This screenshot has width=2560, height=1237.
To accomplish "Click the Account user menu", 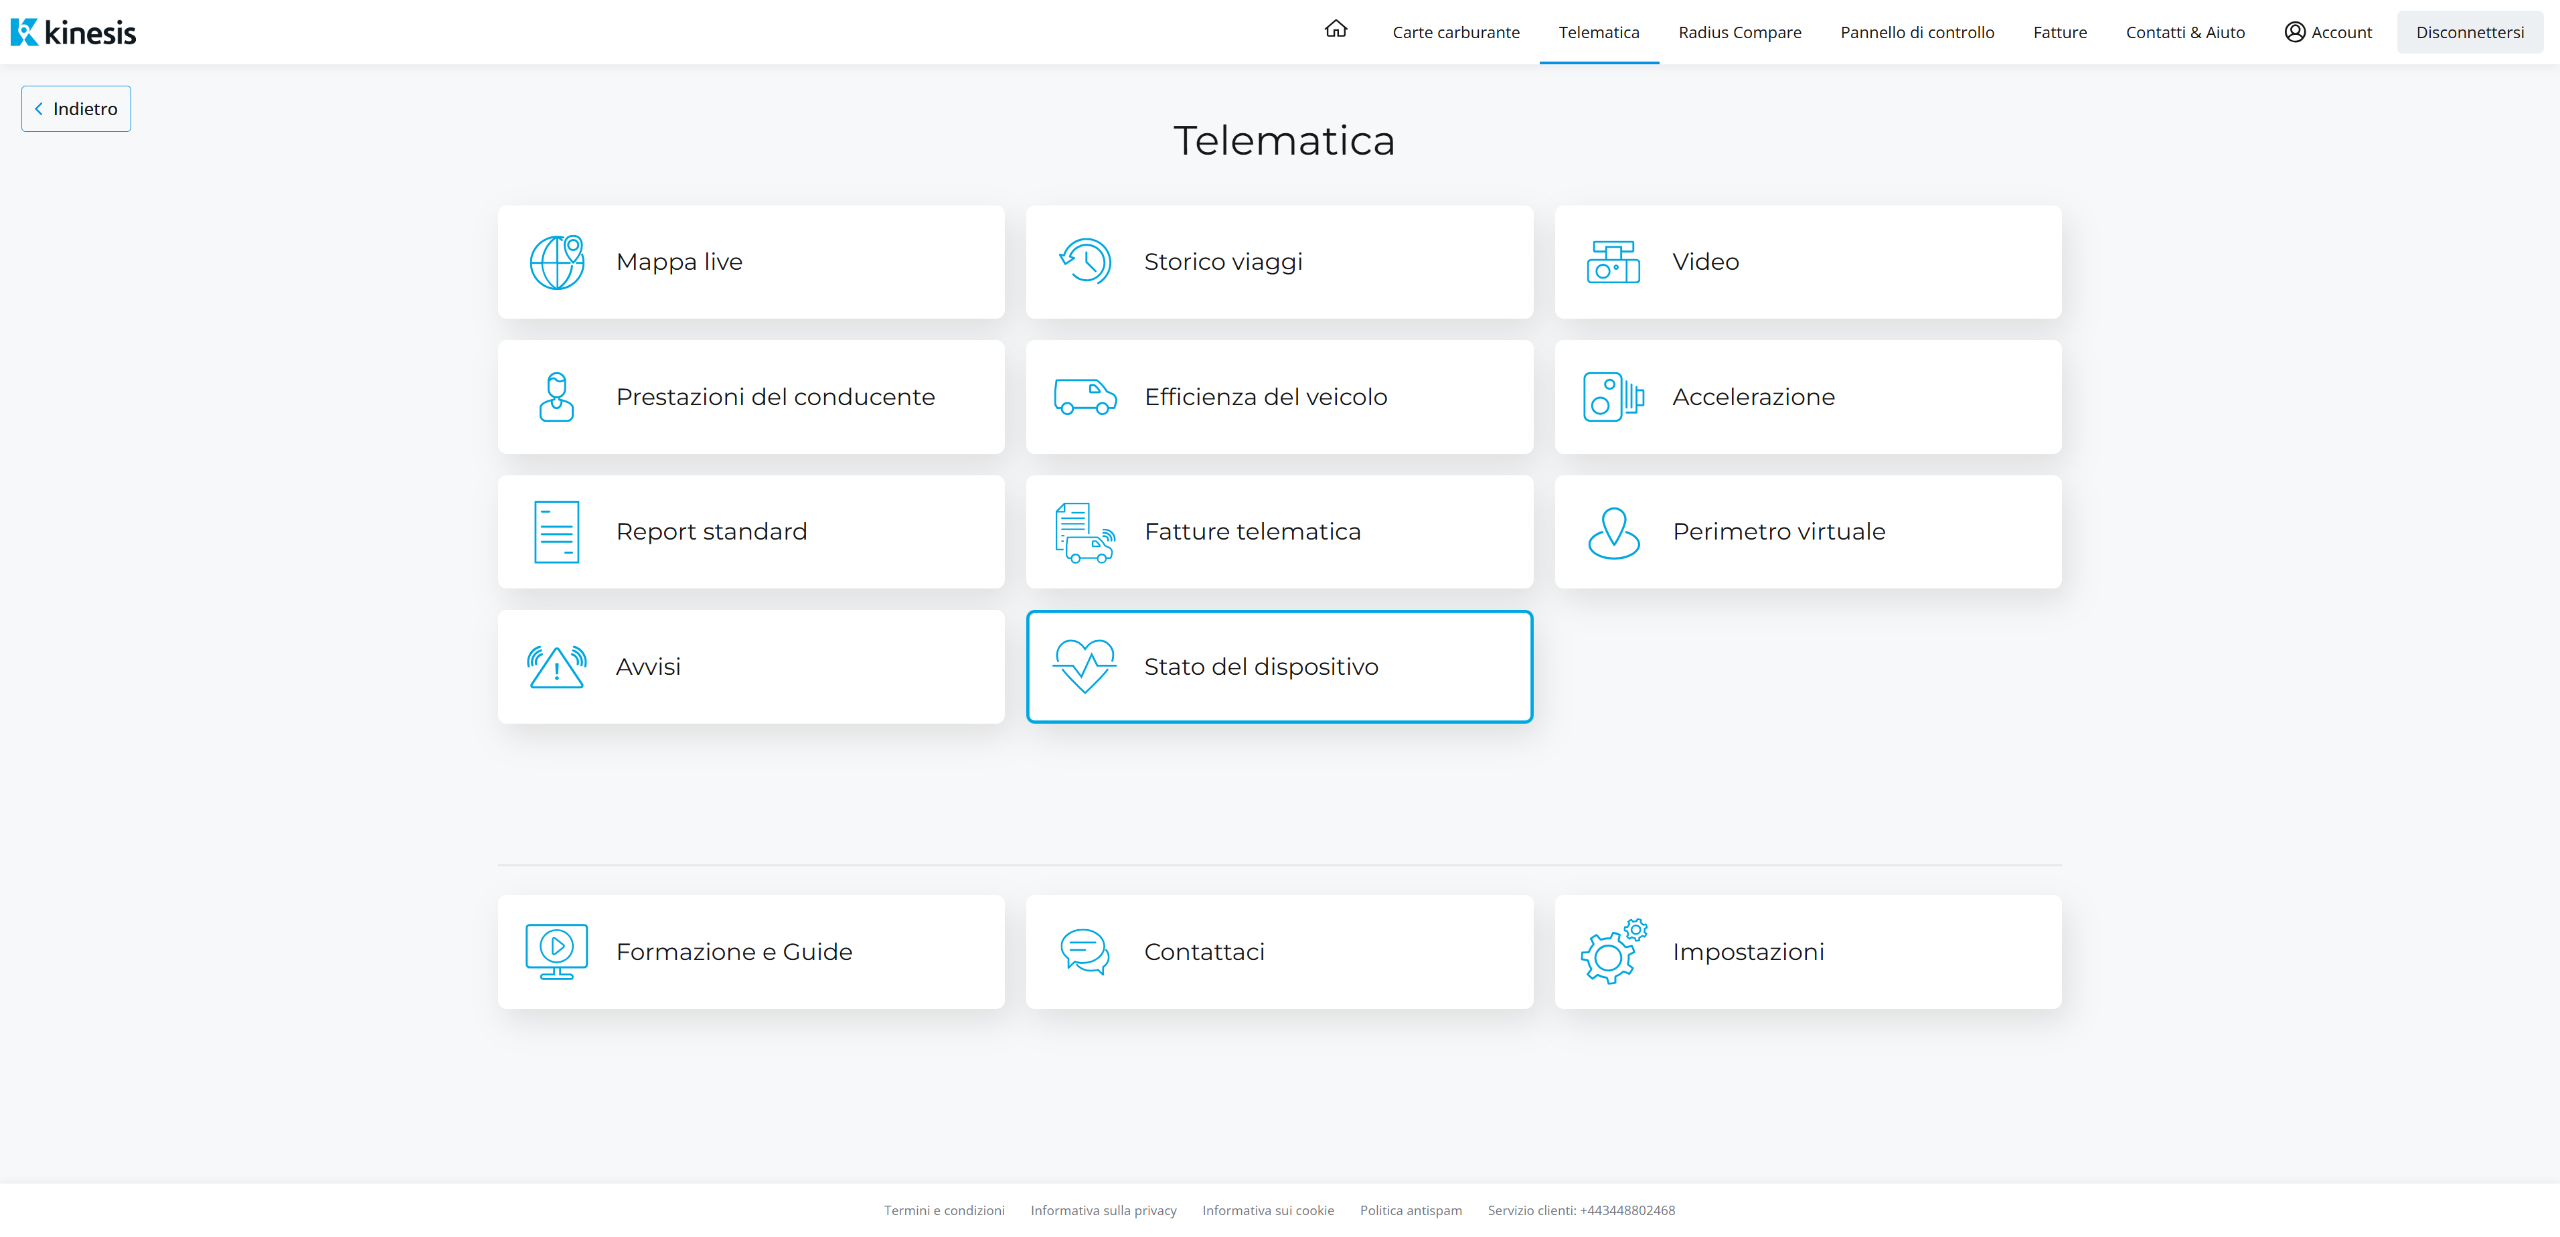I will pos(2328,32).
